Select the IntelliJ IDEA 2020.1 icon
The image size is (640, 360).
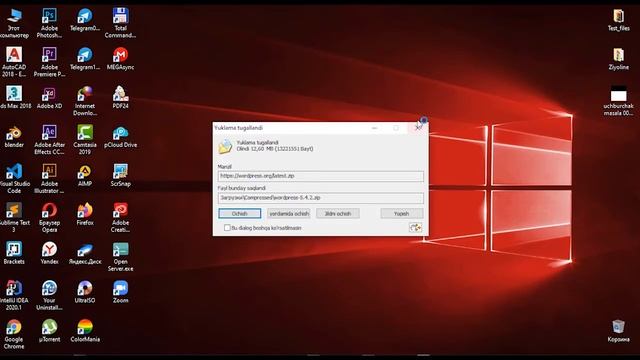(x=14, y=296)
